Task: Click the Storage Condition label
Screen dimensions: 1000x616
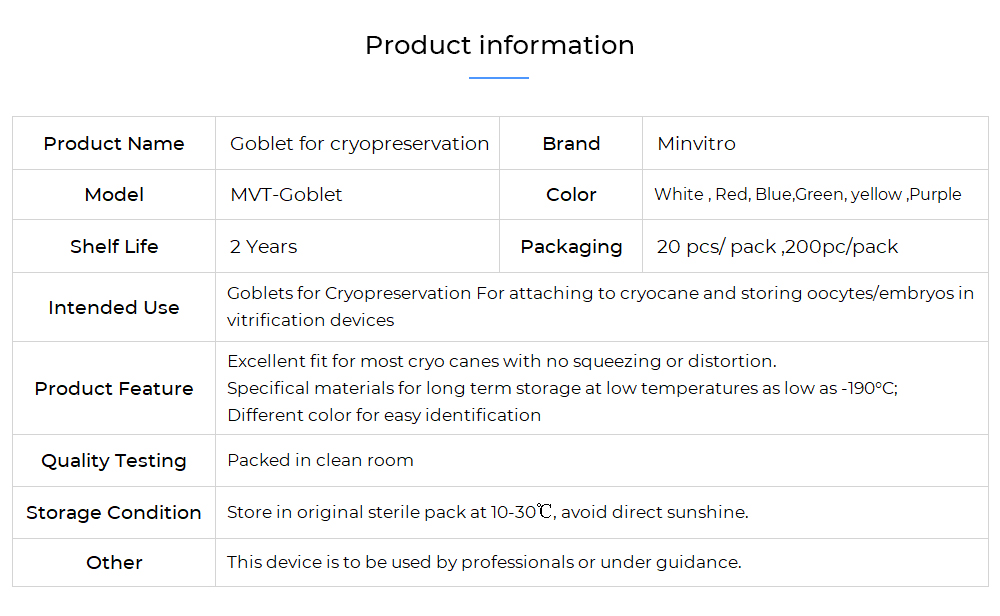Action: coord(114,513)
